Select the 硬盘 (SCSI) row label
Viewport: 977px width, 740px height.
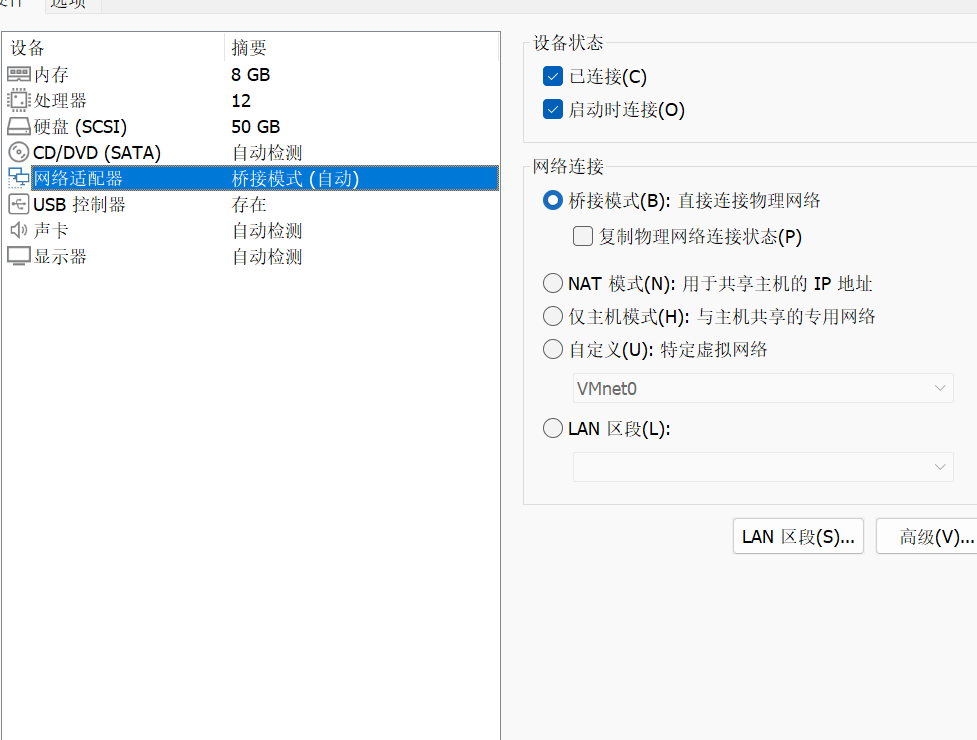(x=80, y=126)
